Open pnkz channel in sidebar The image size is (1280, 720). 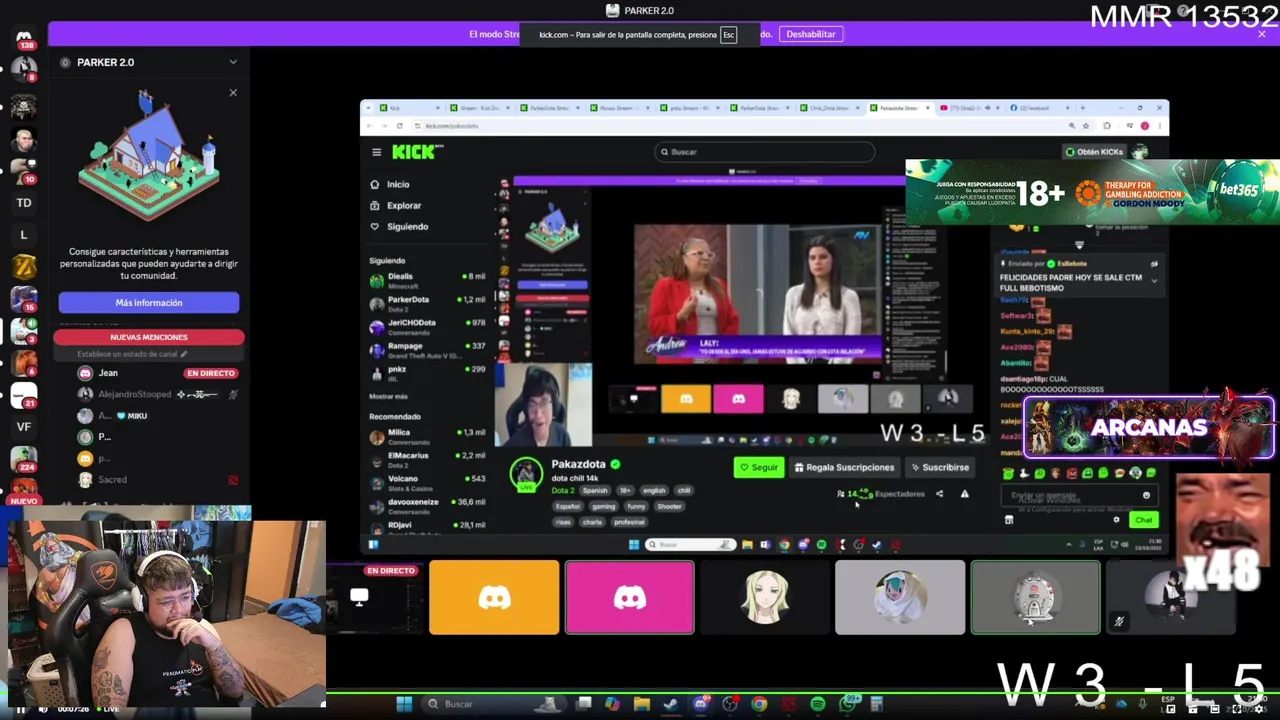[428, 372]
